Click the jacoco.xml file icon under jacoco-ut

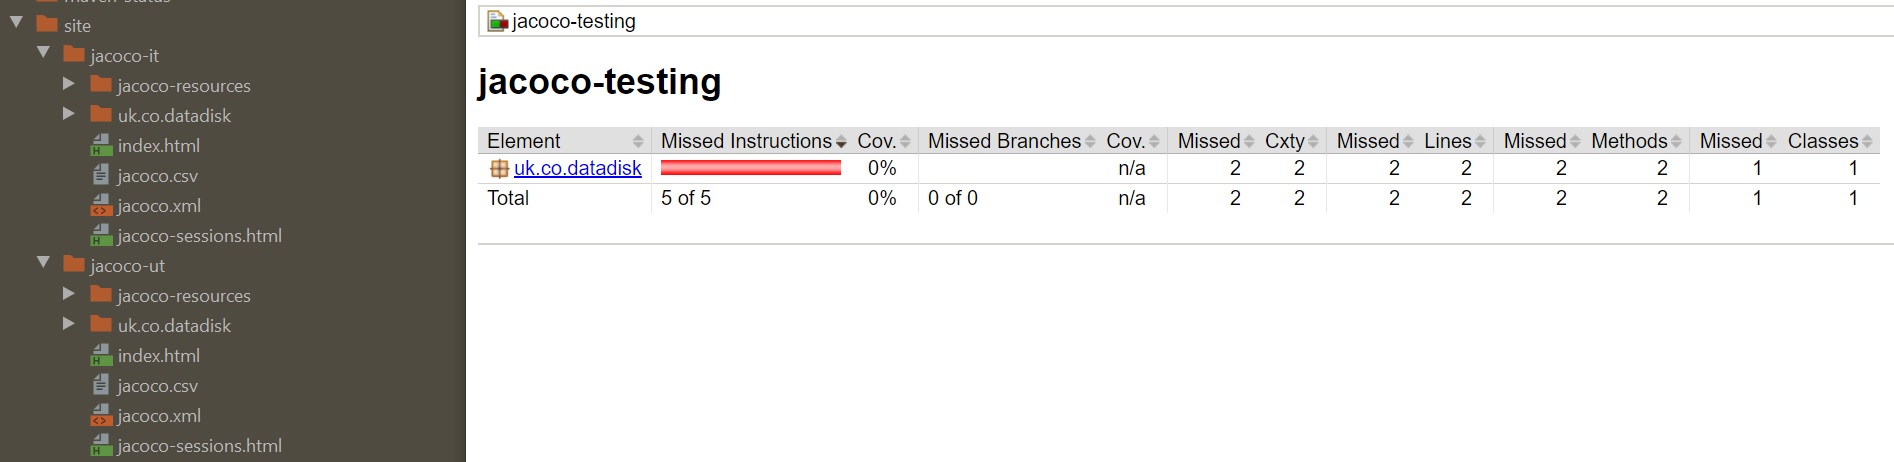point(101,415)
